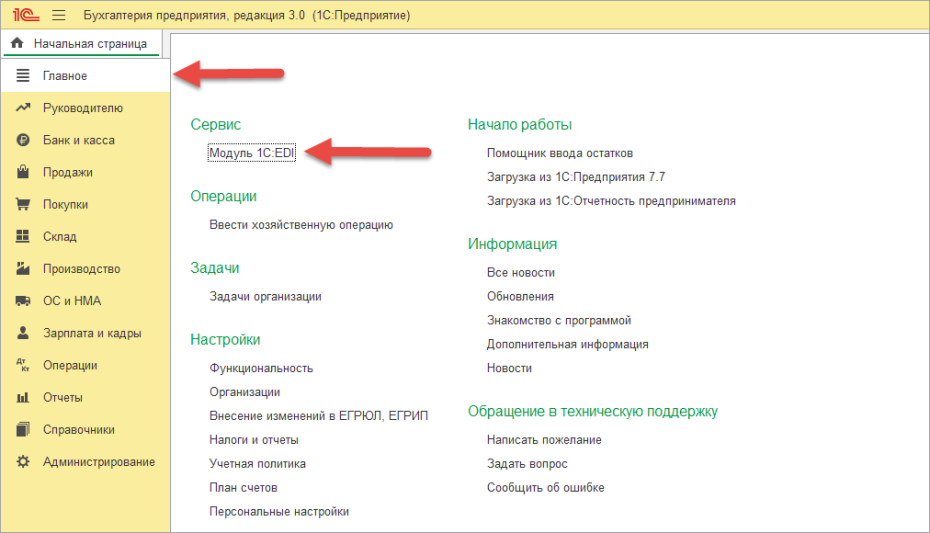Click the home icon on the start page tab
Screen dimensions: 930x533
[17, 43]
